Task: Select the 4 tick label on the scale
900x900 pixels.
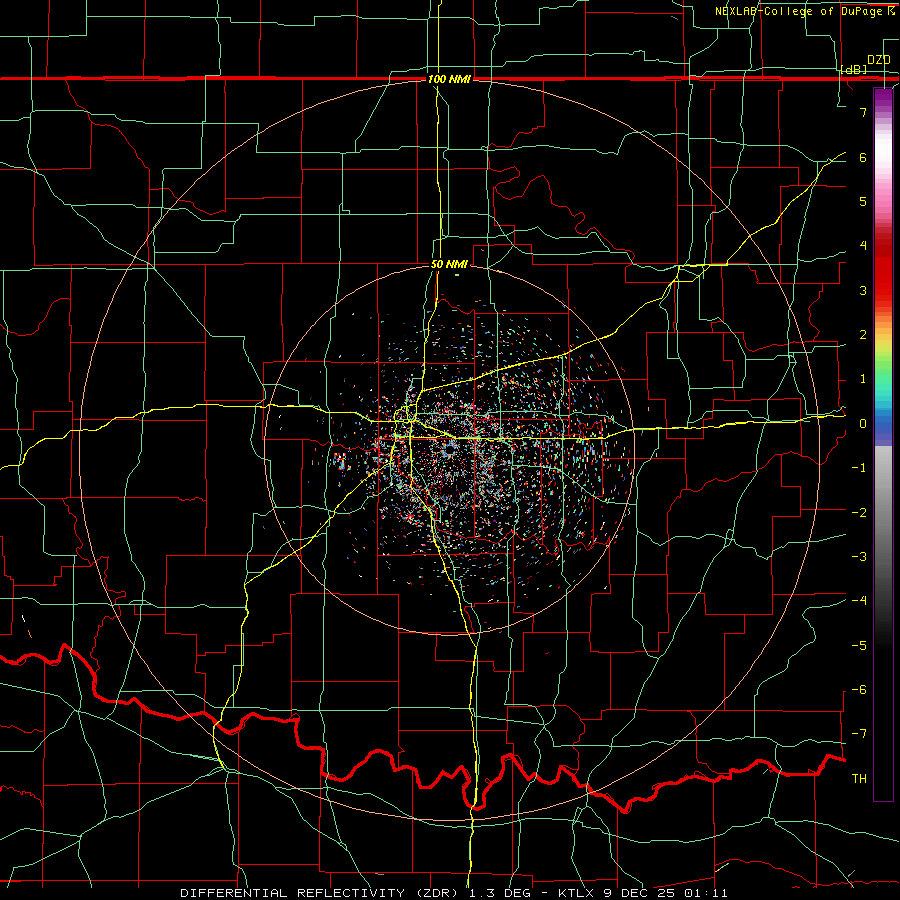Action: tap(863, 246)
